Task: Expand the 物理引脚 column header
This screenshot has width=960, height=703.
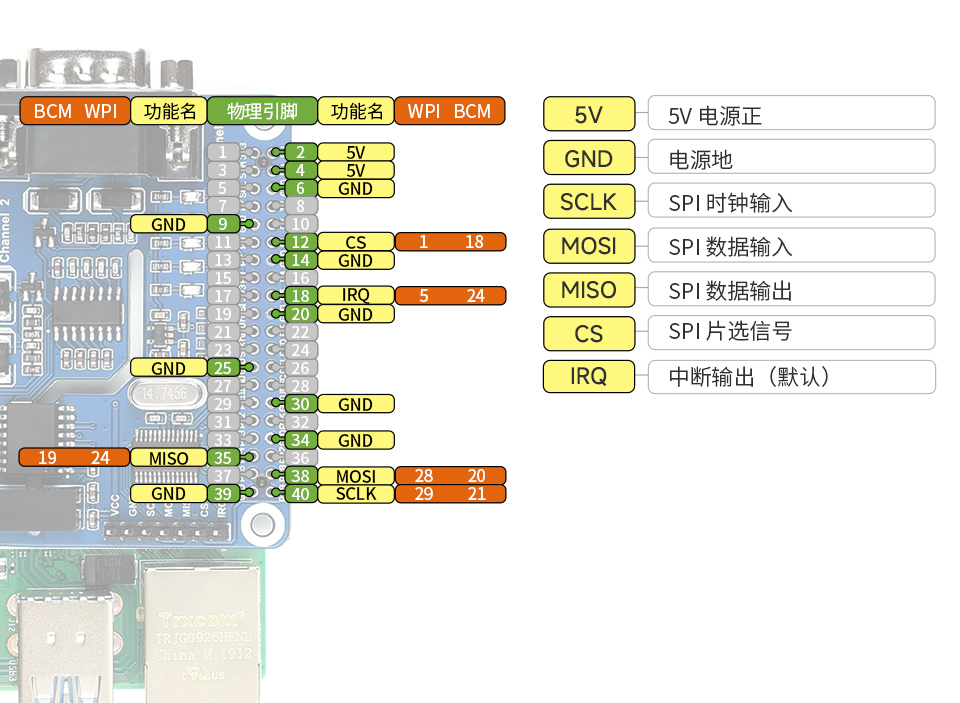Action: coord(263,111)
